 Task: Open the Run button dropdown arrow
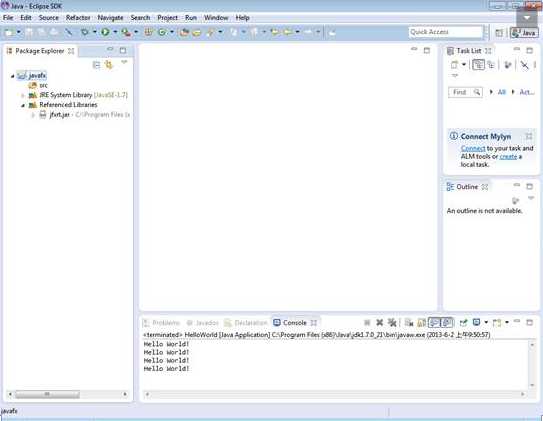click(115, 32)
